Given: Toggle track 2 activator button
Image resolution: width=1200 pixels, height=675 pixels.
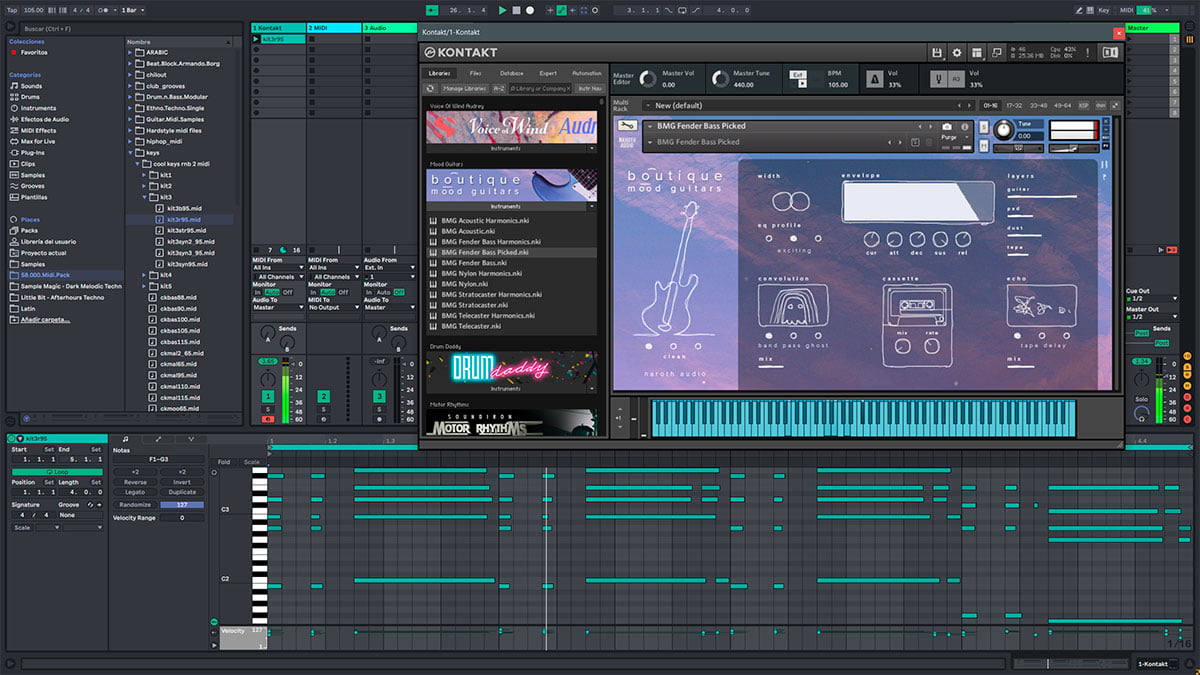Looking at the screenshot, I should point(324,397).
